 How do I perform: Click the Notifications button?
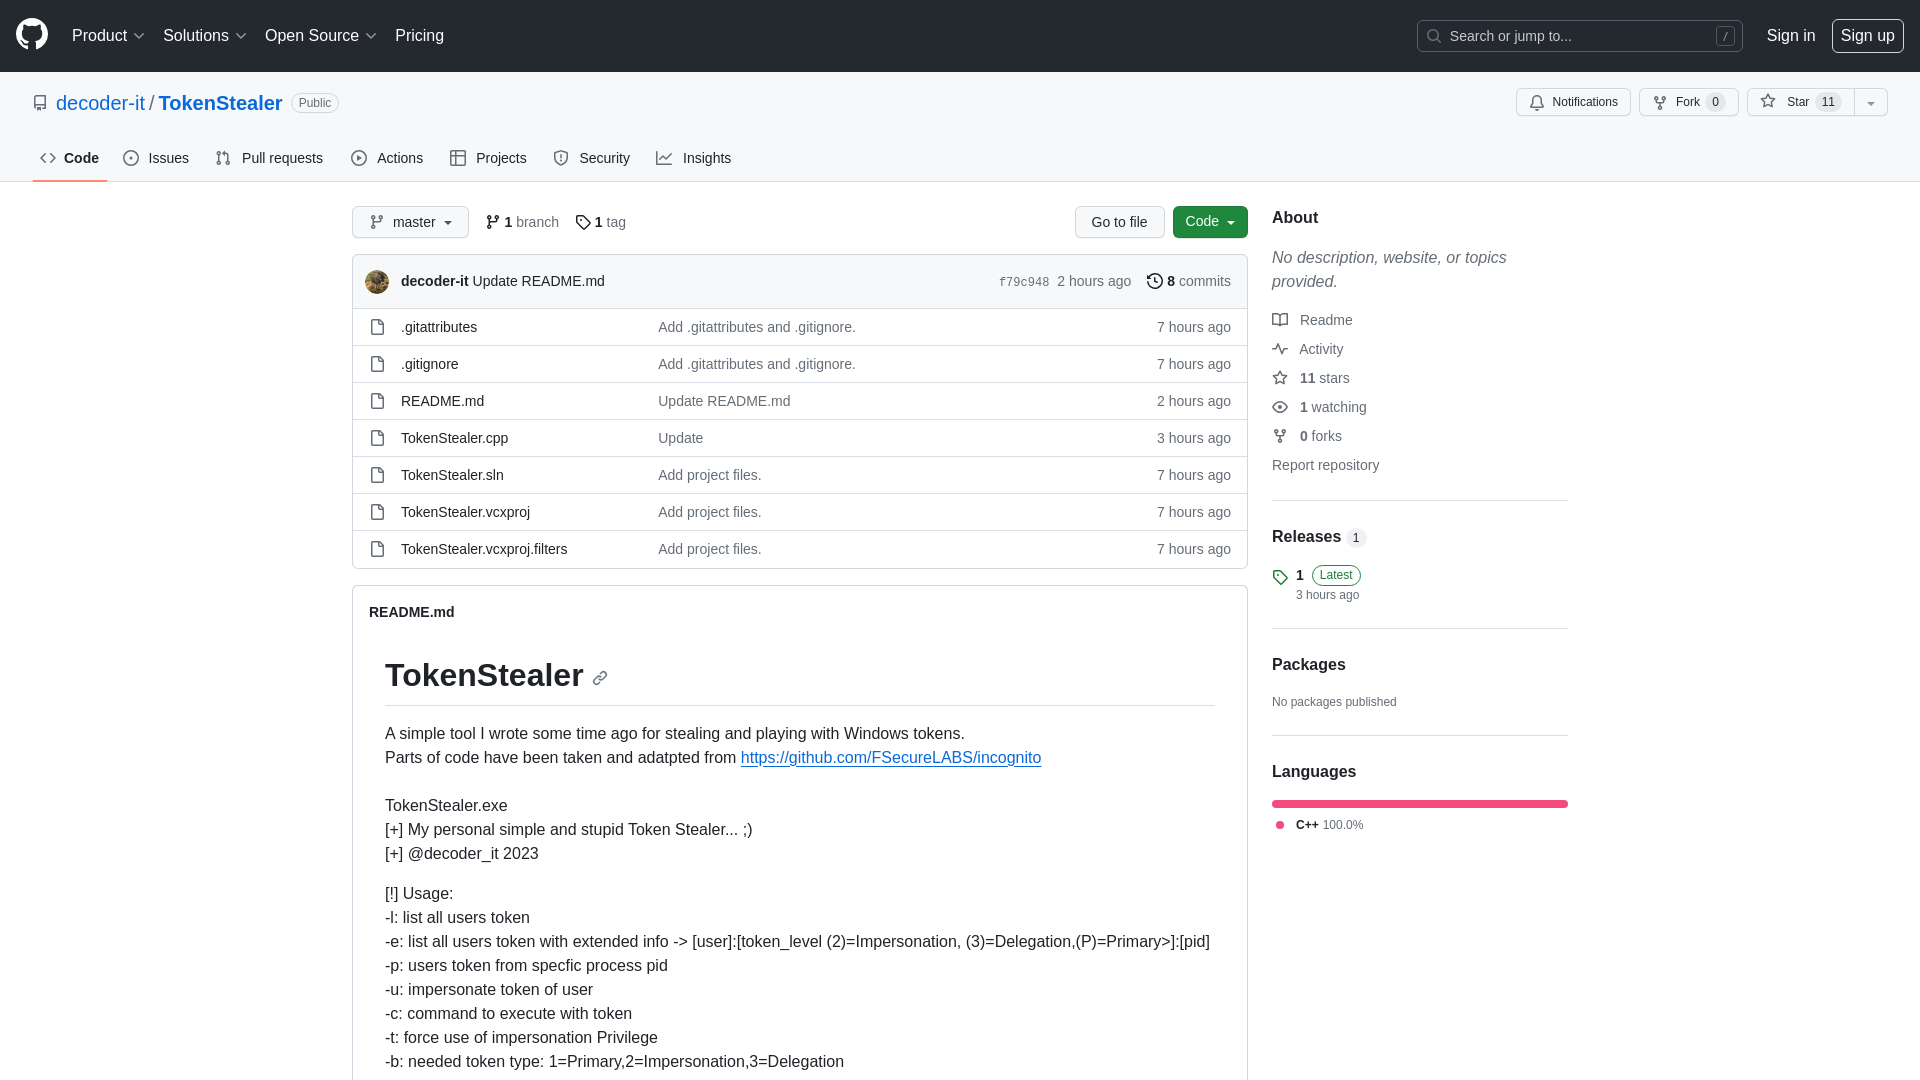1573,102
